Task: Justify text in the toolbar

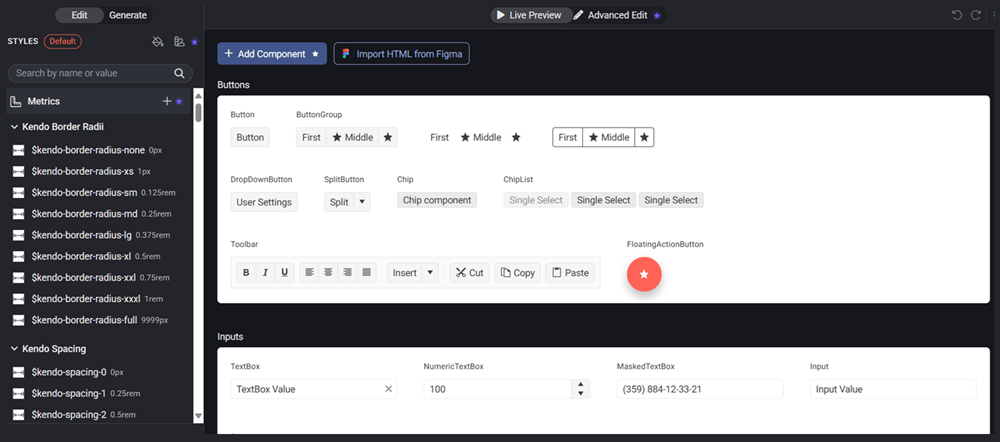Action: tap(367, 273)
